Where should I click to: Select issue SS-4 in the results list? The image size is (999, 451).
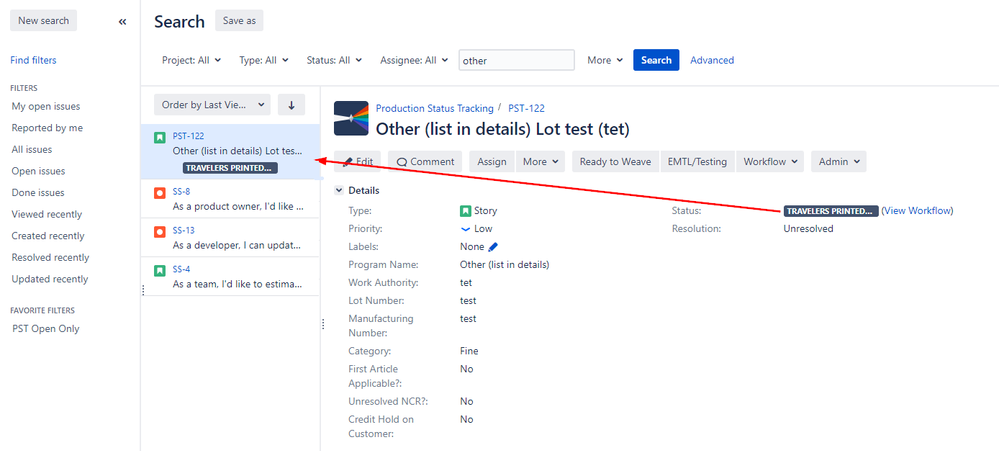pos(230,276)
